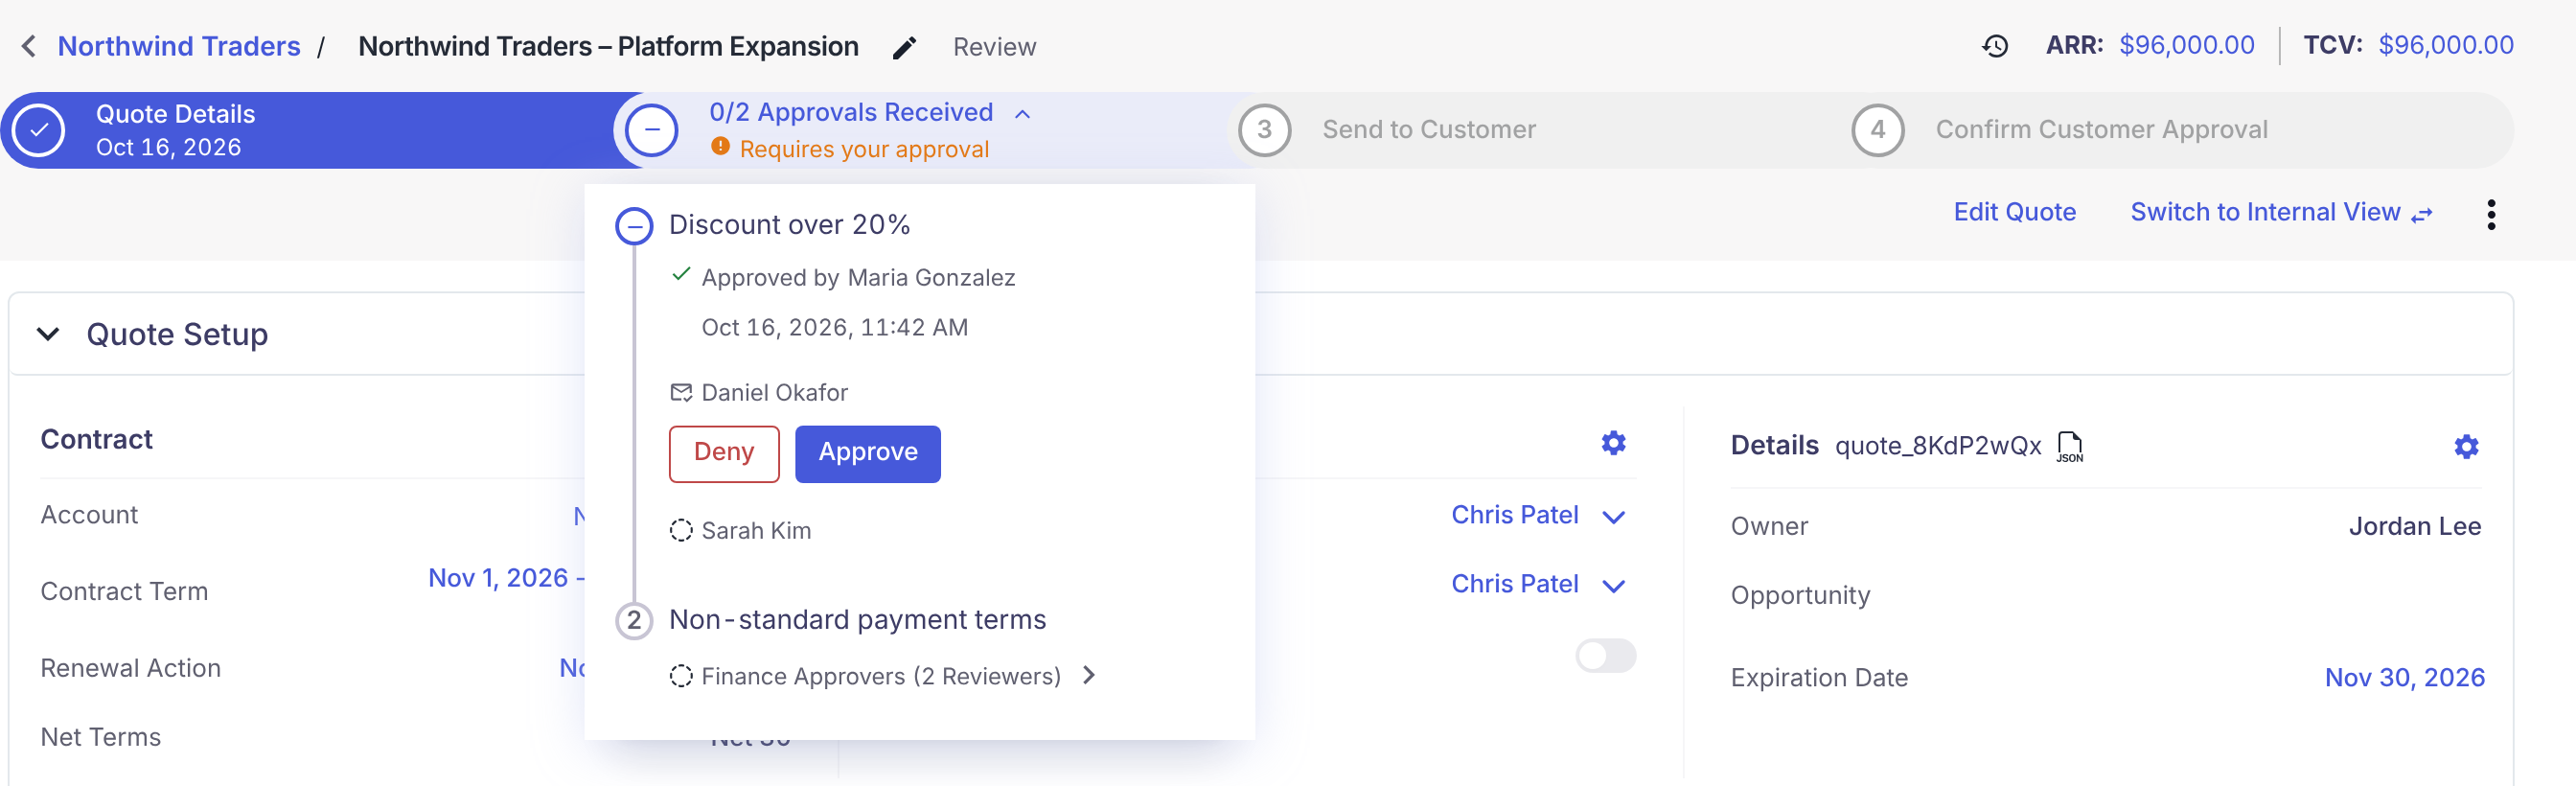
Task: Click the Edit Quote link
Action: (x=2014, y=212)
